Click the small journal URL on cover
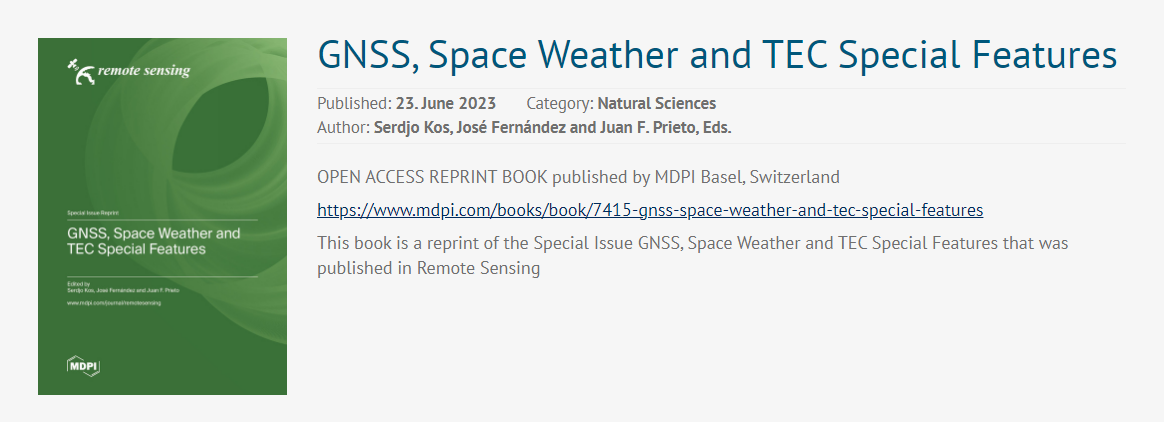1164x422 pixels. (114, 302)
